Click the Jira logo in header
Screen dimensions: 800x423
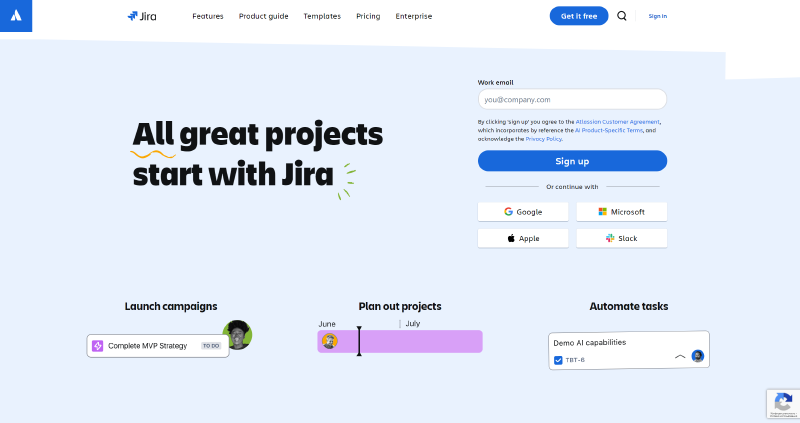click(142, 16)
